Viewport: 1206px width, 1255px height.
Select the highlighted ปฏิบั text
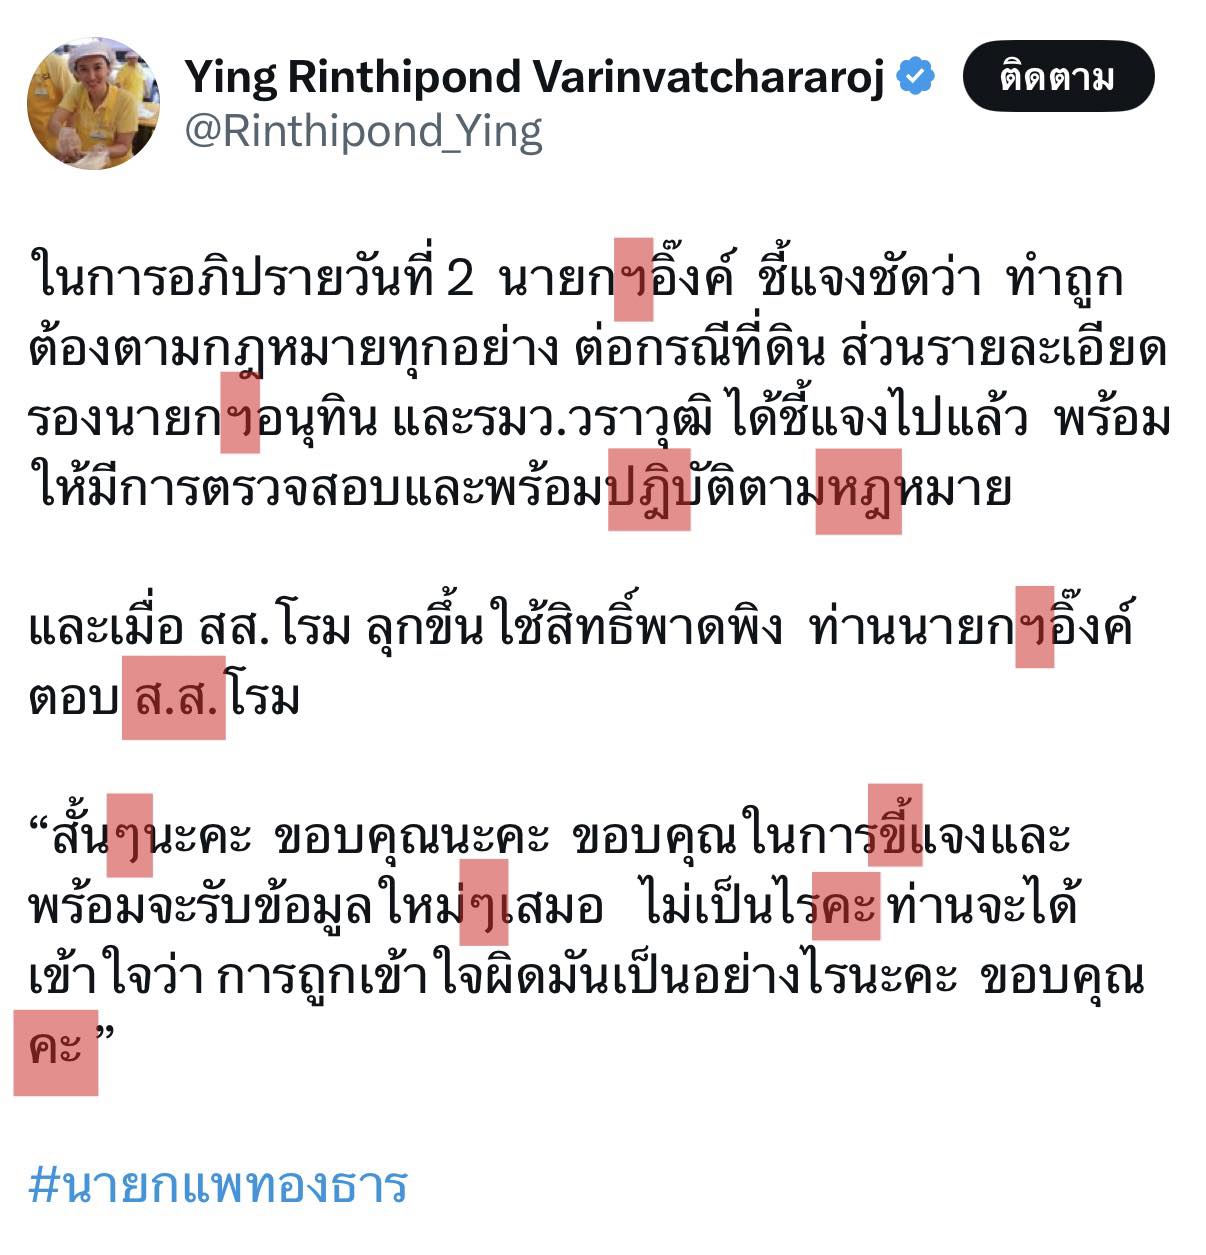(649, 488)
